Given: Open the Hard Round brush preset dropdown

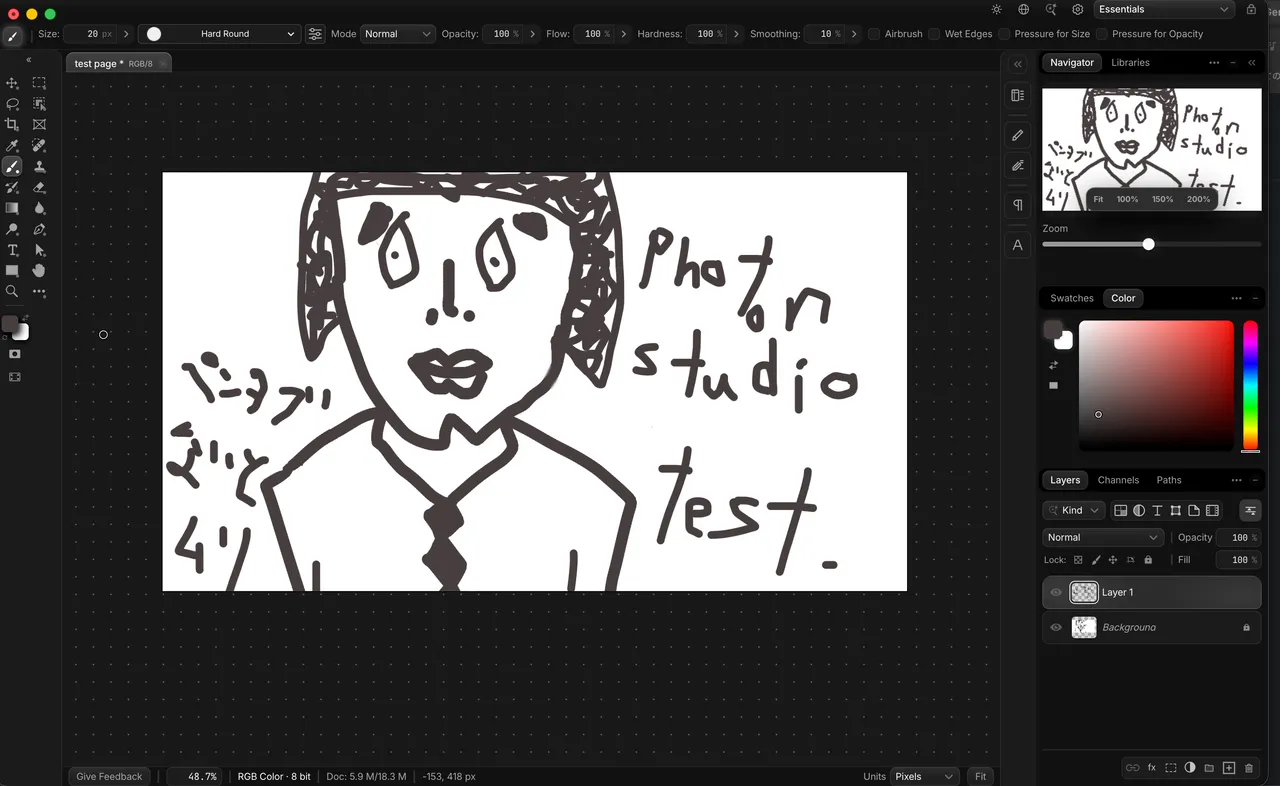Looking at the screenshot, I should coord(220,34).
